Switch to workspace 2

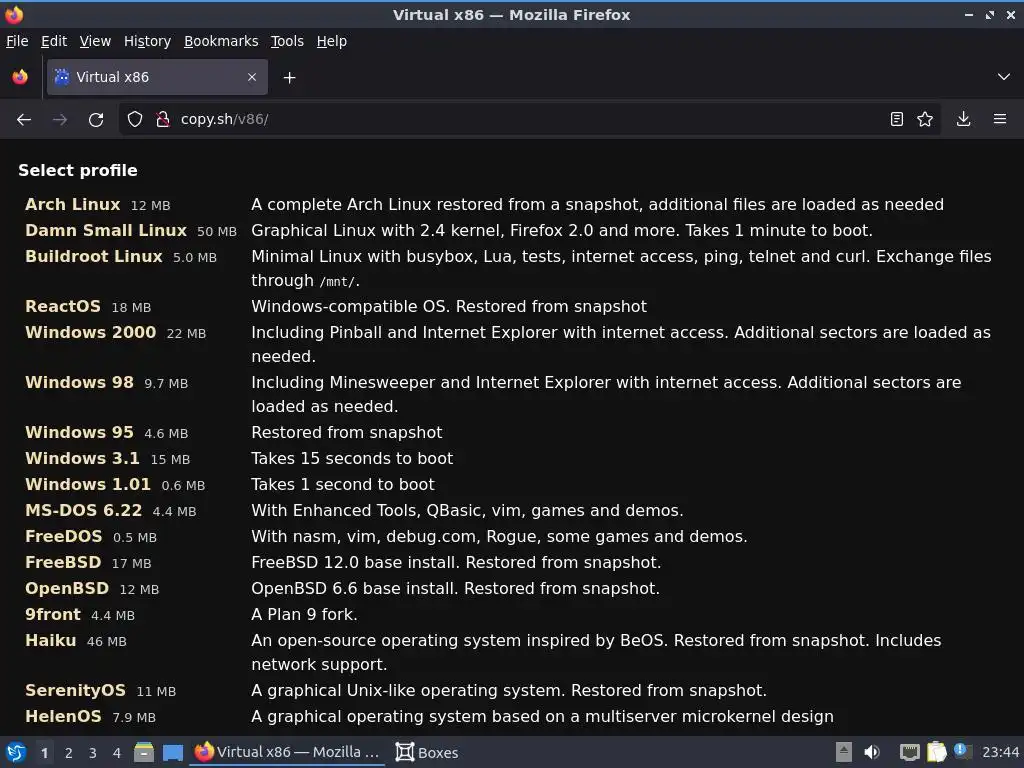[68, 753]
